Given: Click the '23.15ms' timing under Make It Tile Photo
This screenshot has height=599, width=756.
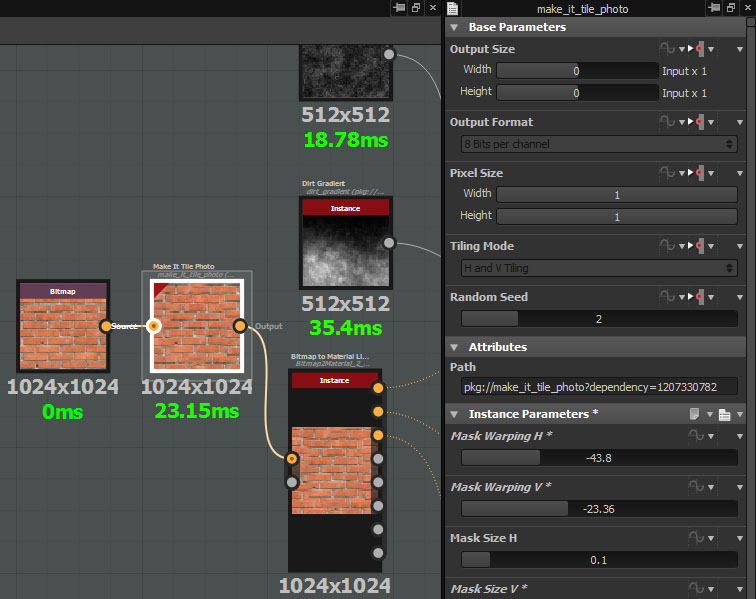Looking at the screenshot, I should pyautogui.click(x=197, y=411).
